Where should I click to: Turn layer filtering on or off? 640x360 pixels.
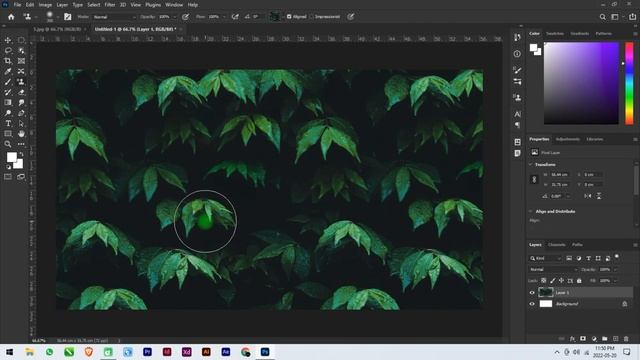coord(617,257)
